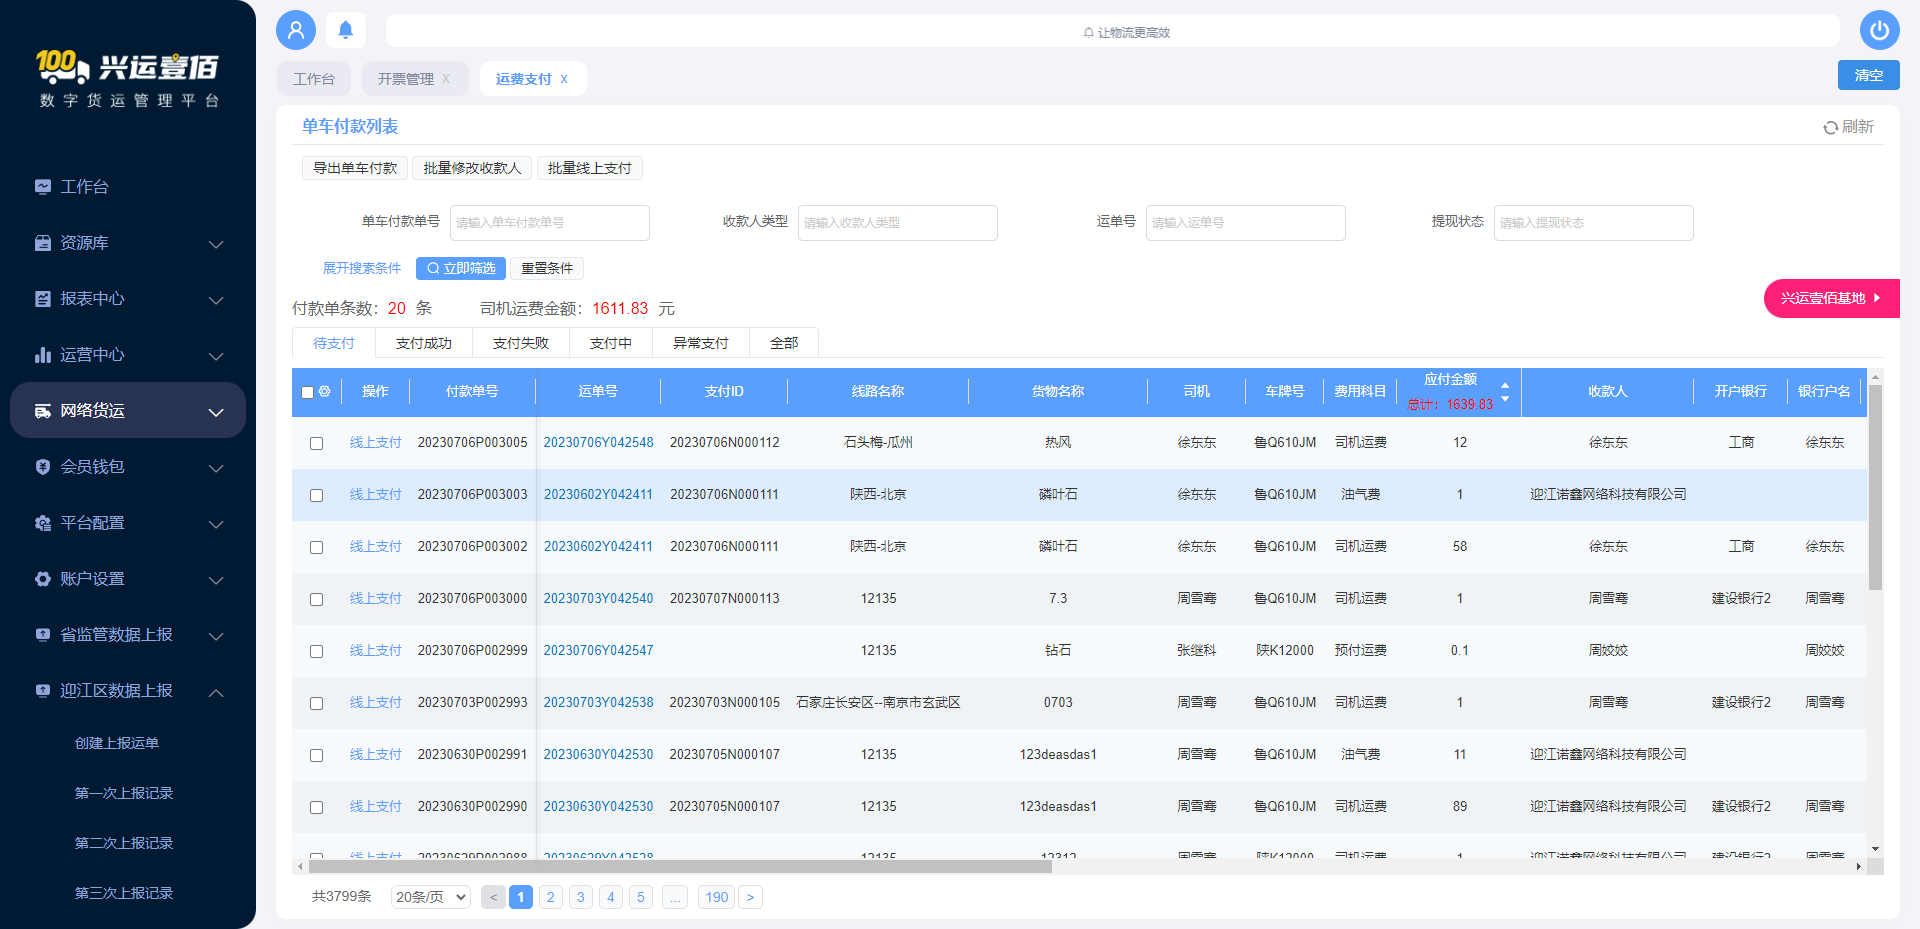The height and width of the screenshot is (929, 1920).
Task: Click the vertical table scrollbar
Action: click(x=1876, y=488)
